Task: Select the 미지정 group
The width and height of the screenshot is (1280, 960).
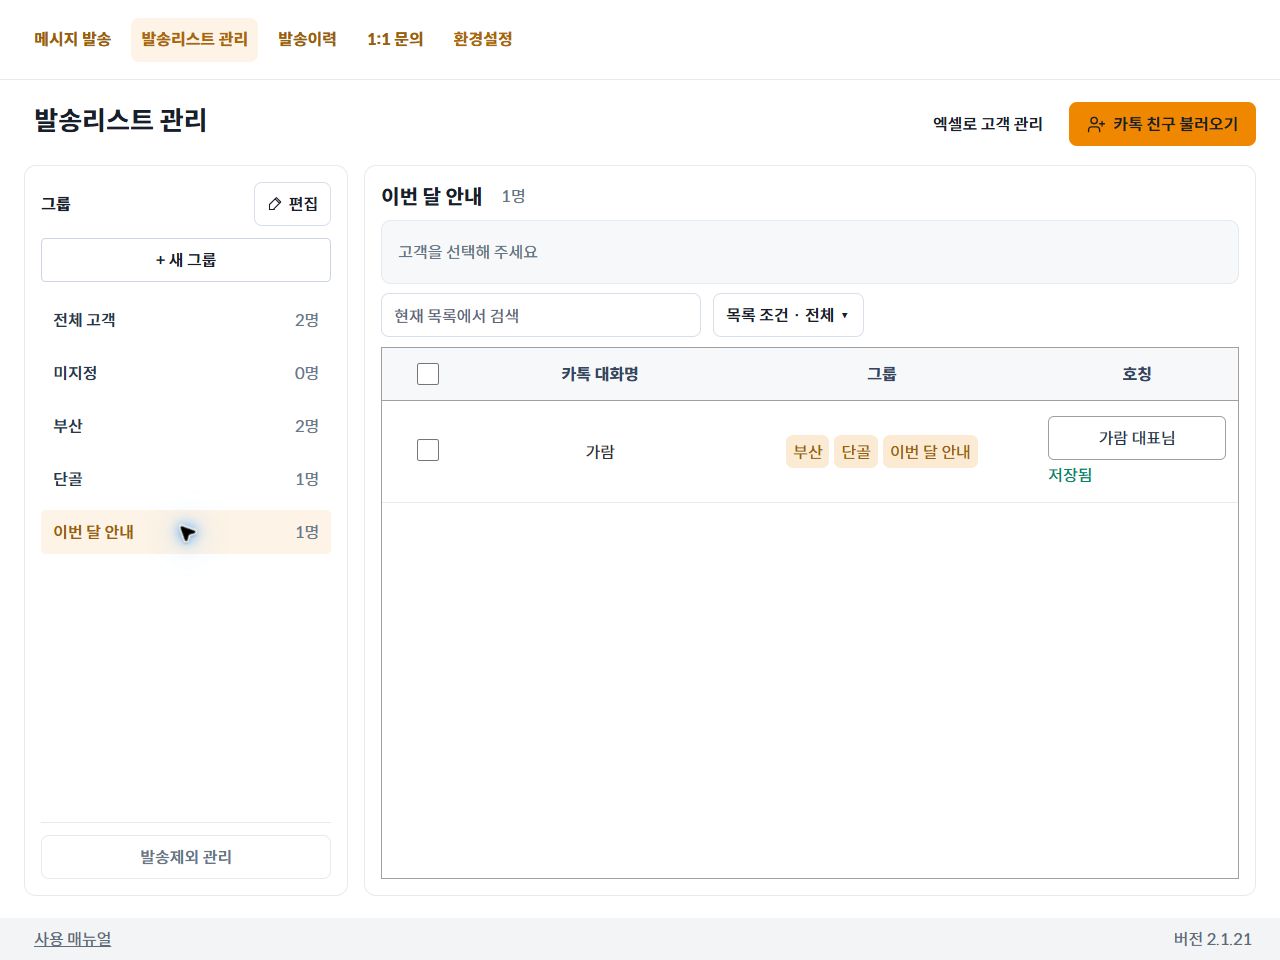Action: point(186,373)
